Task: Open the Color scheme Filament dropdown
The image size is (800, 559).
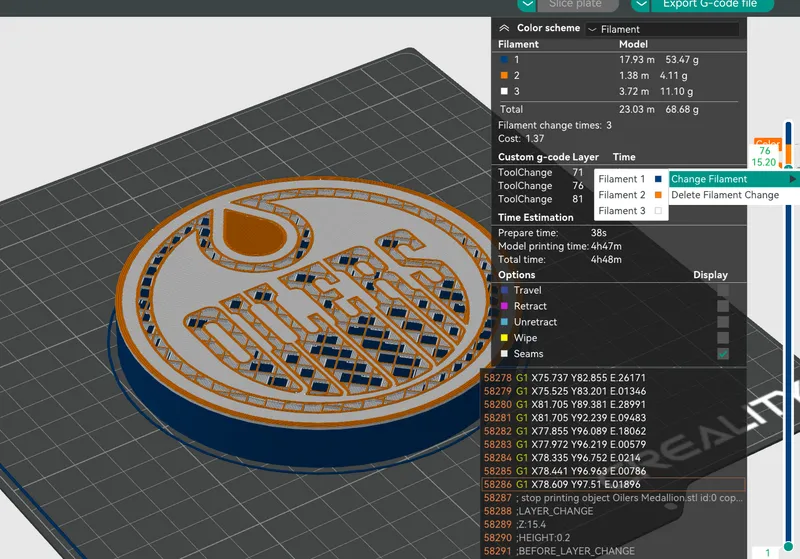Action: [x=662, y=29]
